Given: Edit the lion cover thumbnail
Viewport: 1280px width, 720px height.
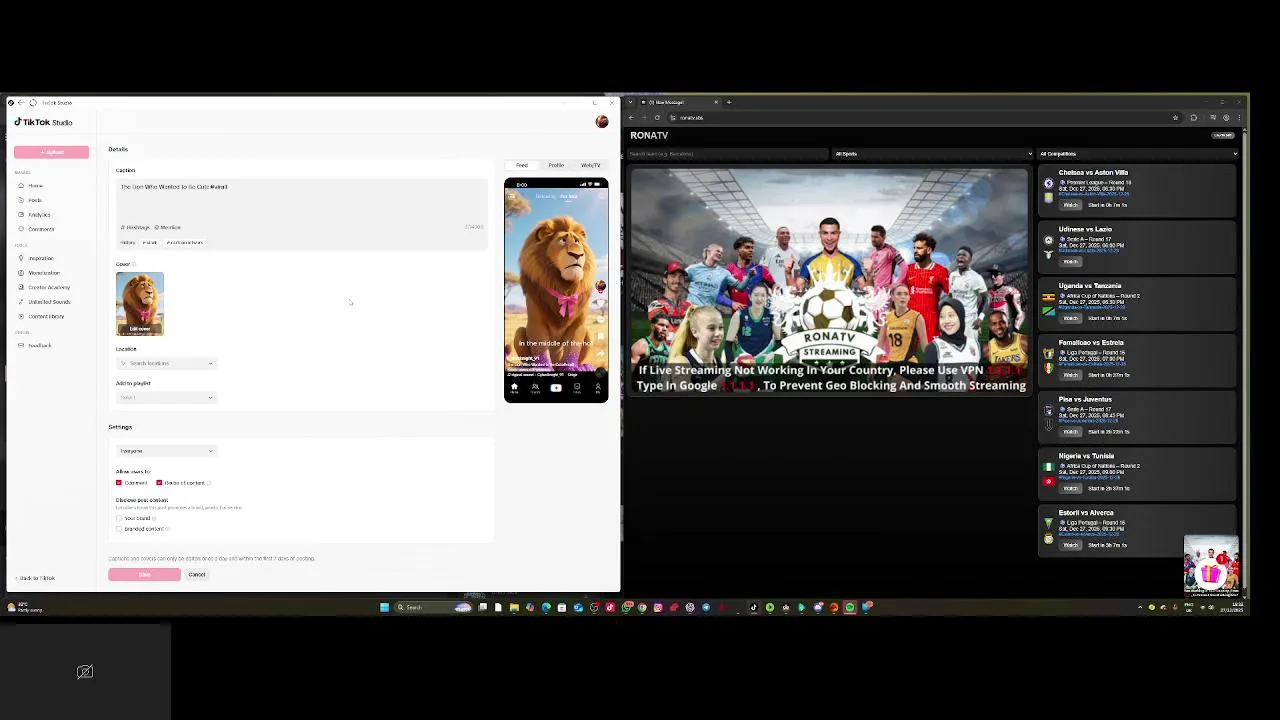Looking at the screenshot, I should [140, 304].
